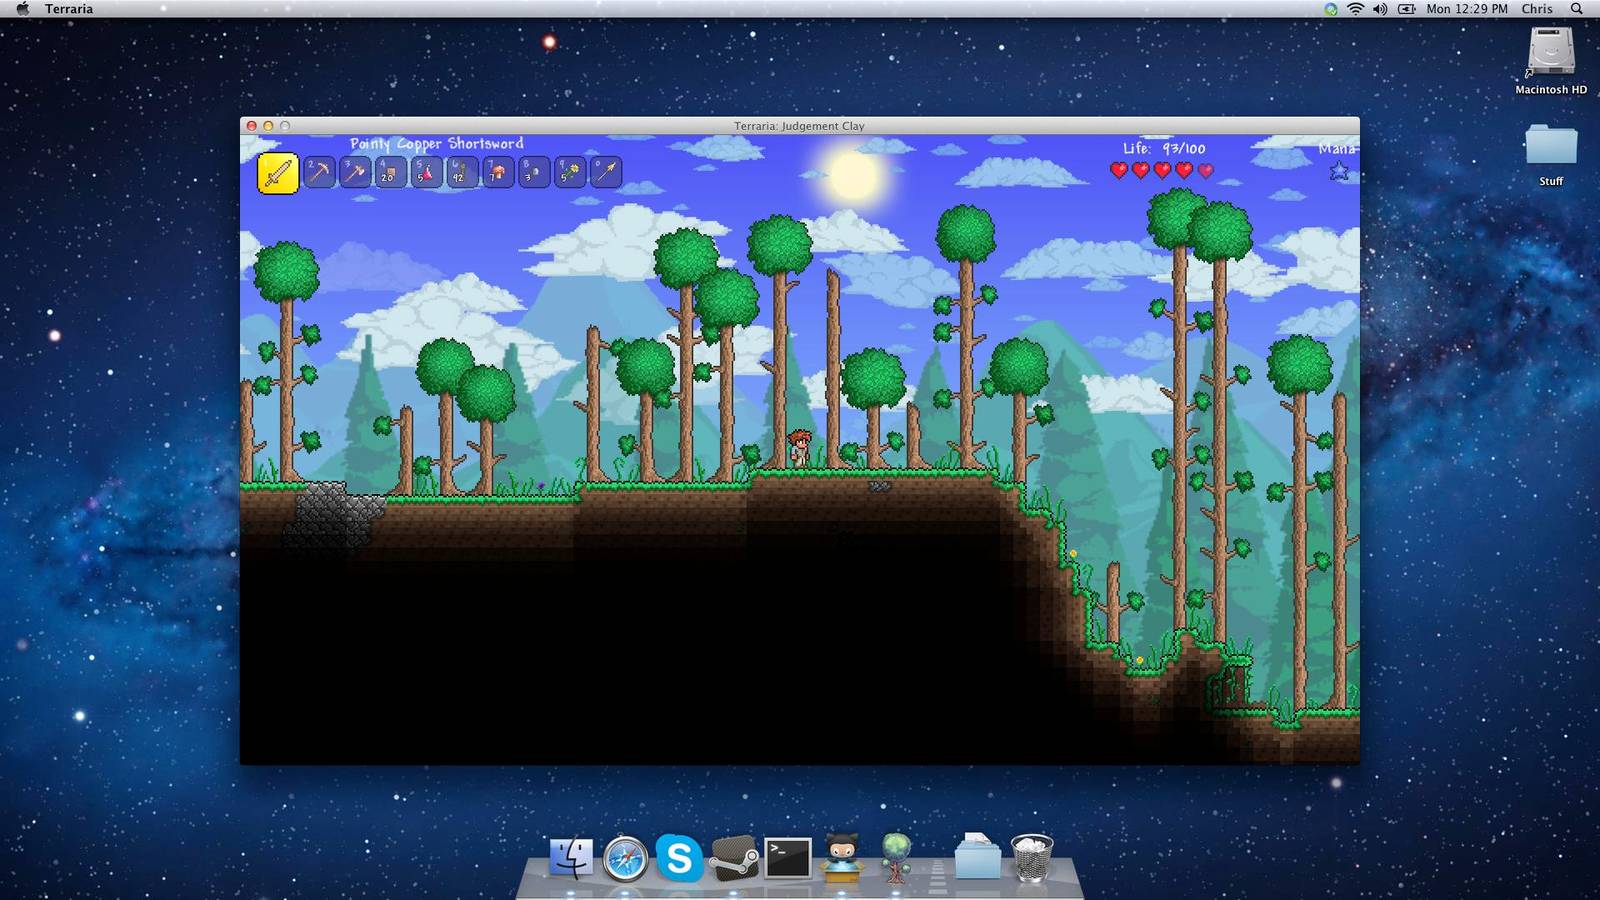Select the copper pickaxe in hotbar slot 2
1600x900 pixels.
pyautogui.click(x=319, y=172)
